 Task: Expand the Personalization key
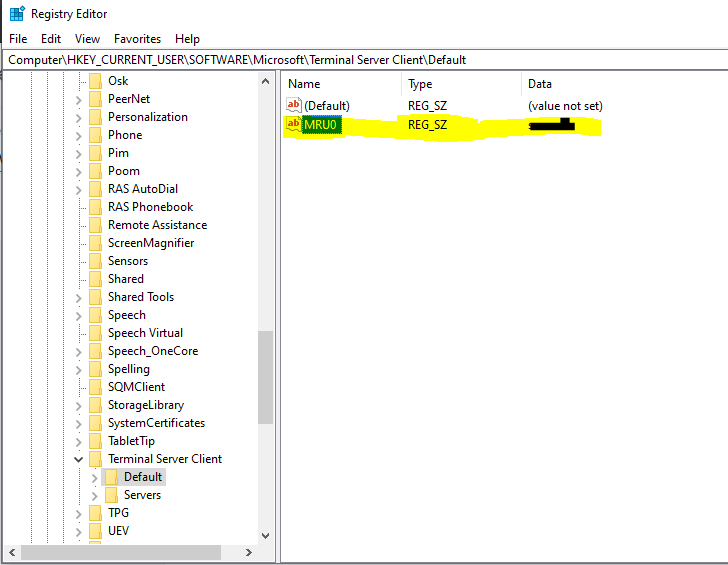point(78,118)
